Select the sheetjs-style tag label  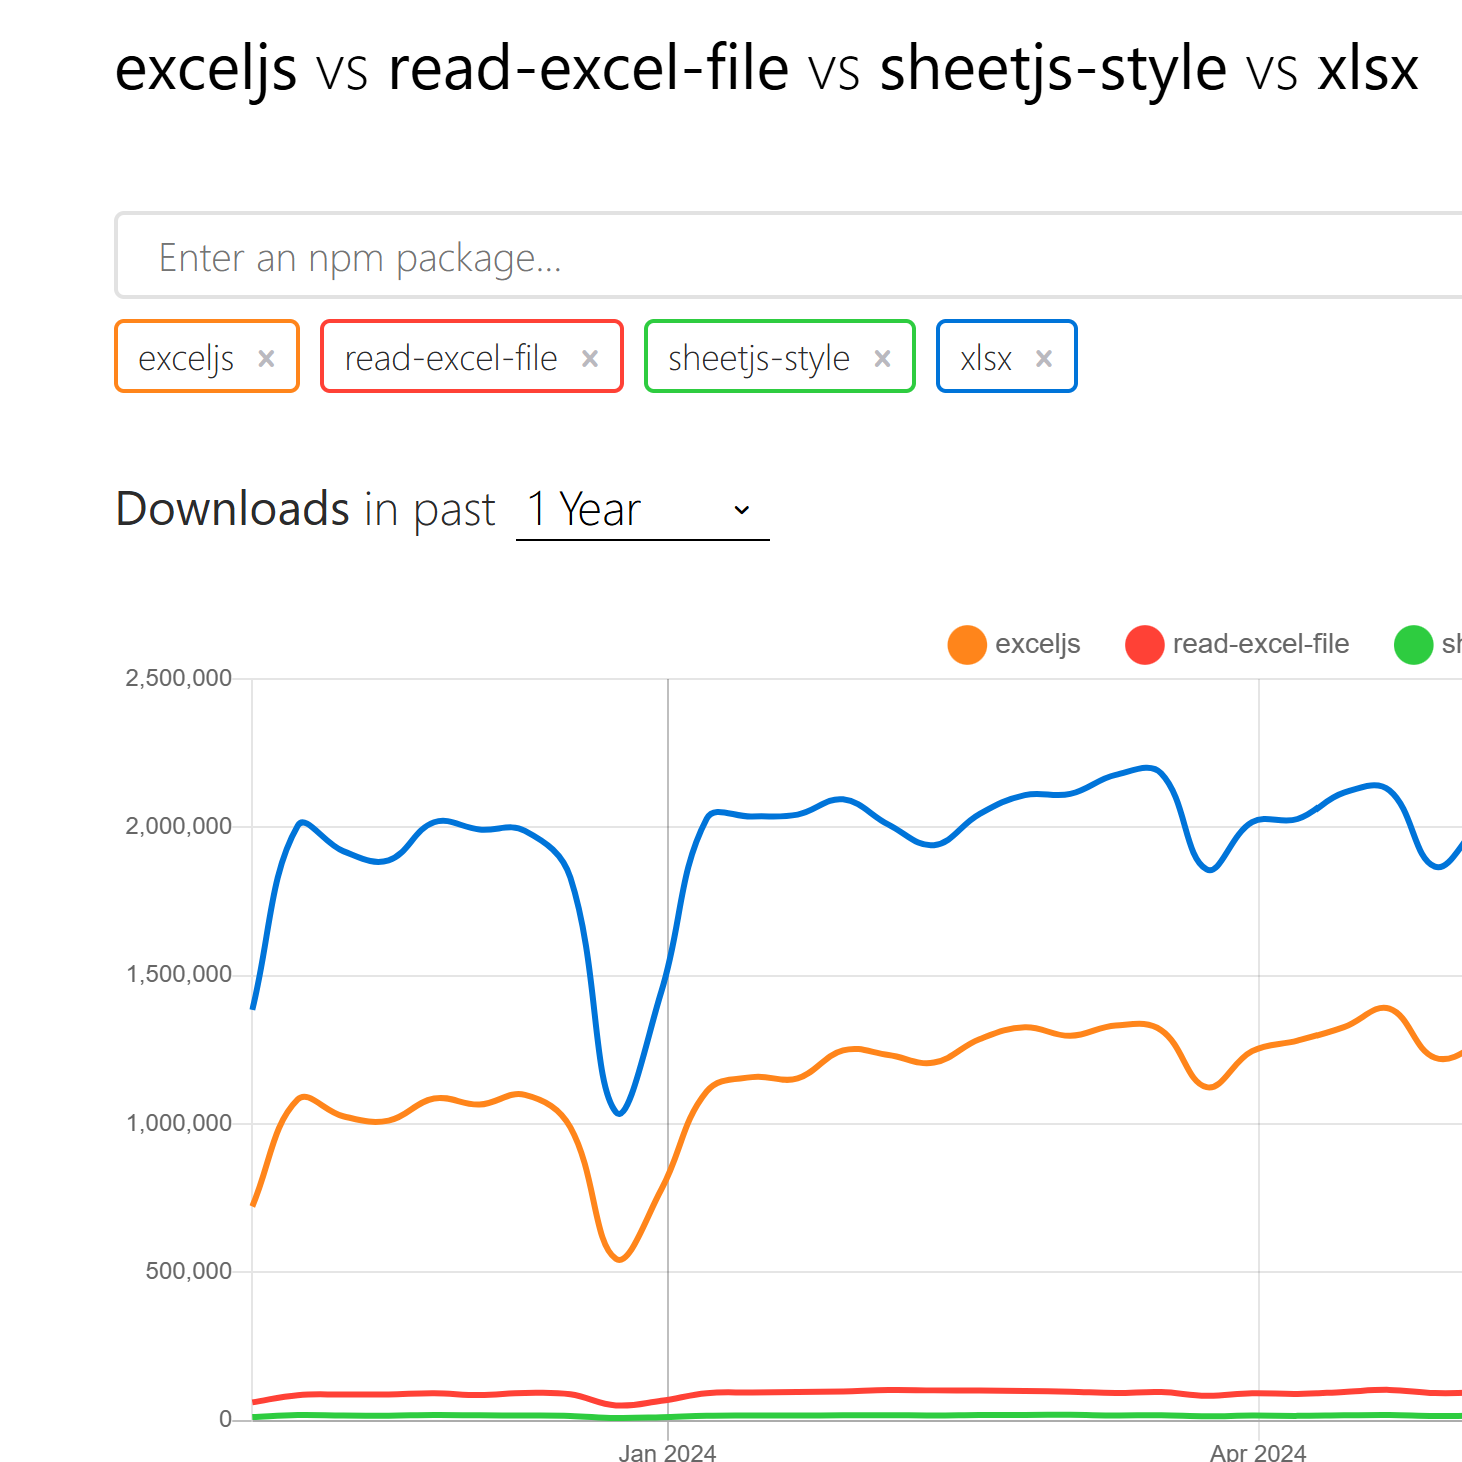(758, 358)
